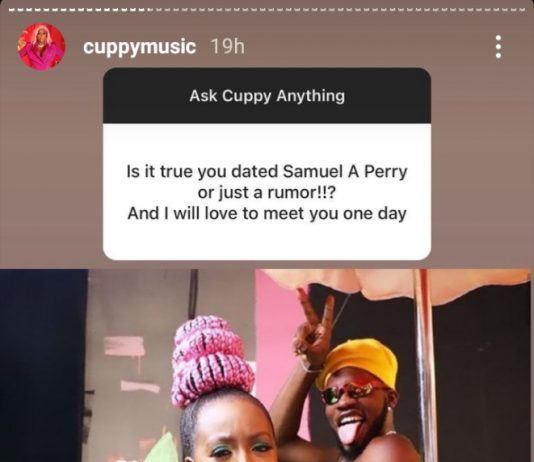
Task: Tap the cuppymusic profile picture
Action: [x=41, y=47]
